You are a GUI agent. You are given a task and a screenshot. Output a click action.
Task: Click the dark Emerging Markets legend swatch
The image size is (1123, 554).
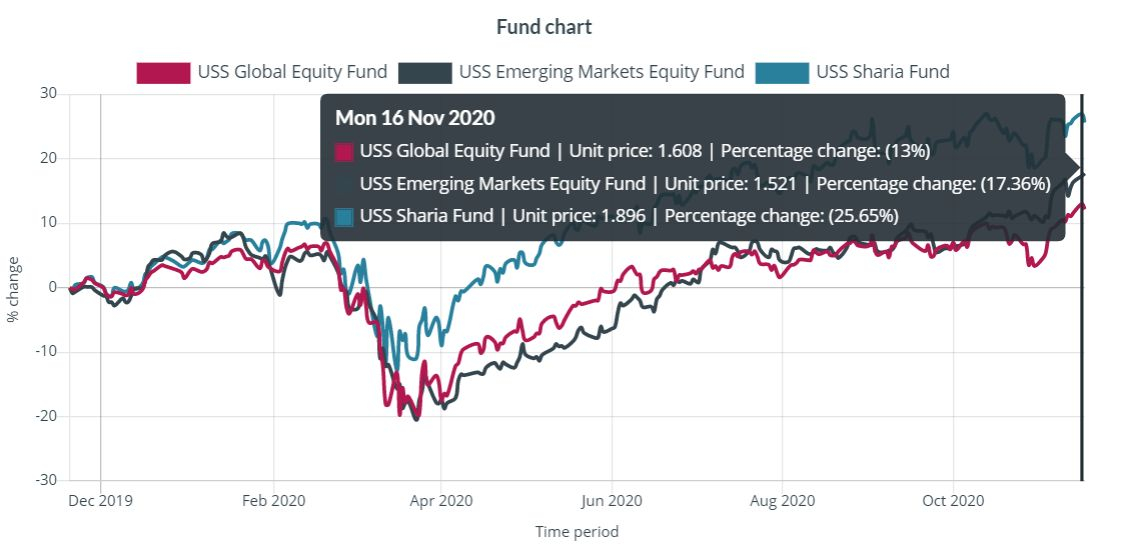click(424, 72)
